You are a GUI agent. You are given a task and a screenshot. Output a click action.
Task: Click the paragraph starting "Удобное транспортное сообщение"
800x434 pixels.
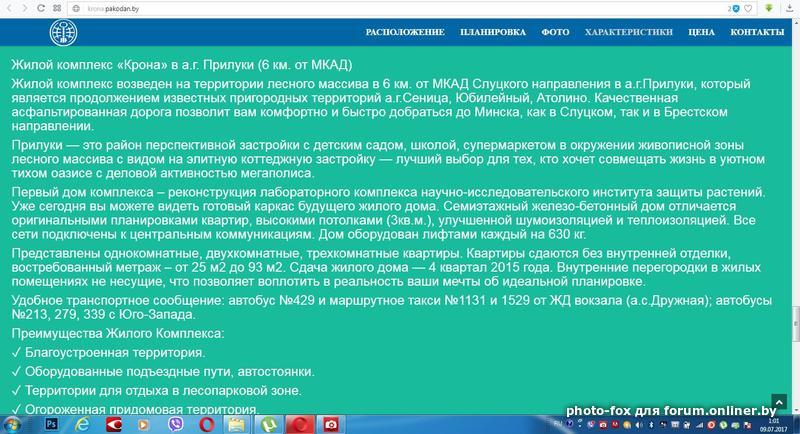coord(392,308)
